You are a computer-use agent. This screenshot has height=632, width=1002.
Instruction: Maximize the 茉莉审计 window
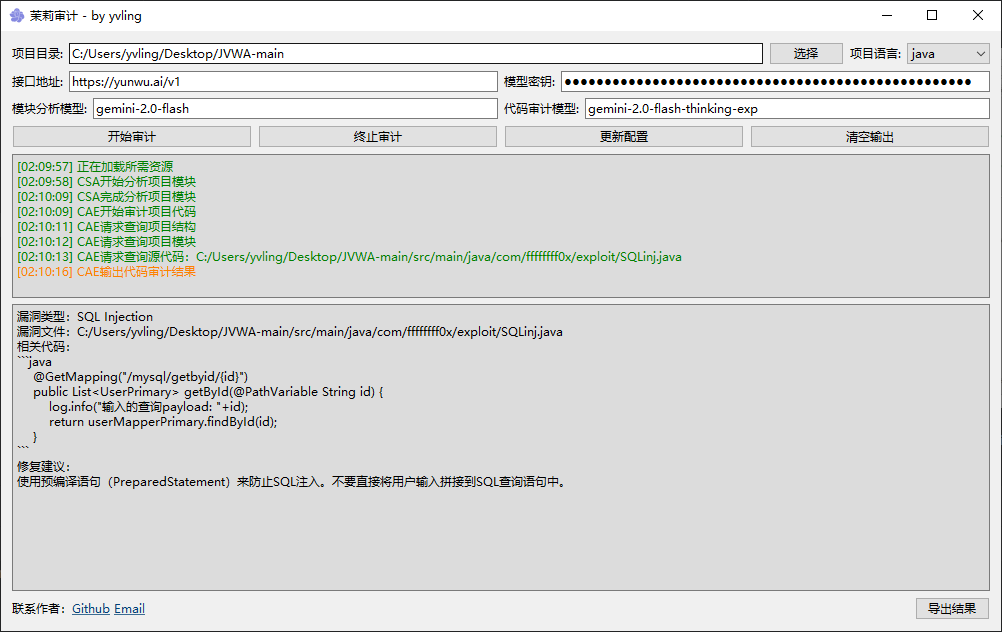(932, 15)
